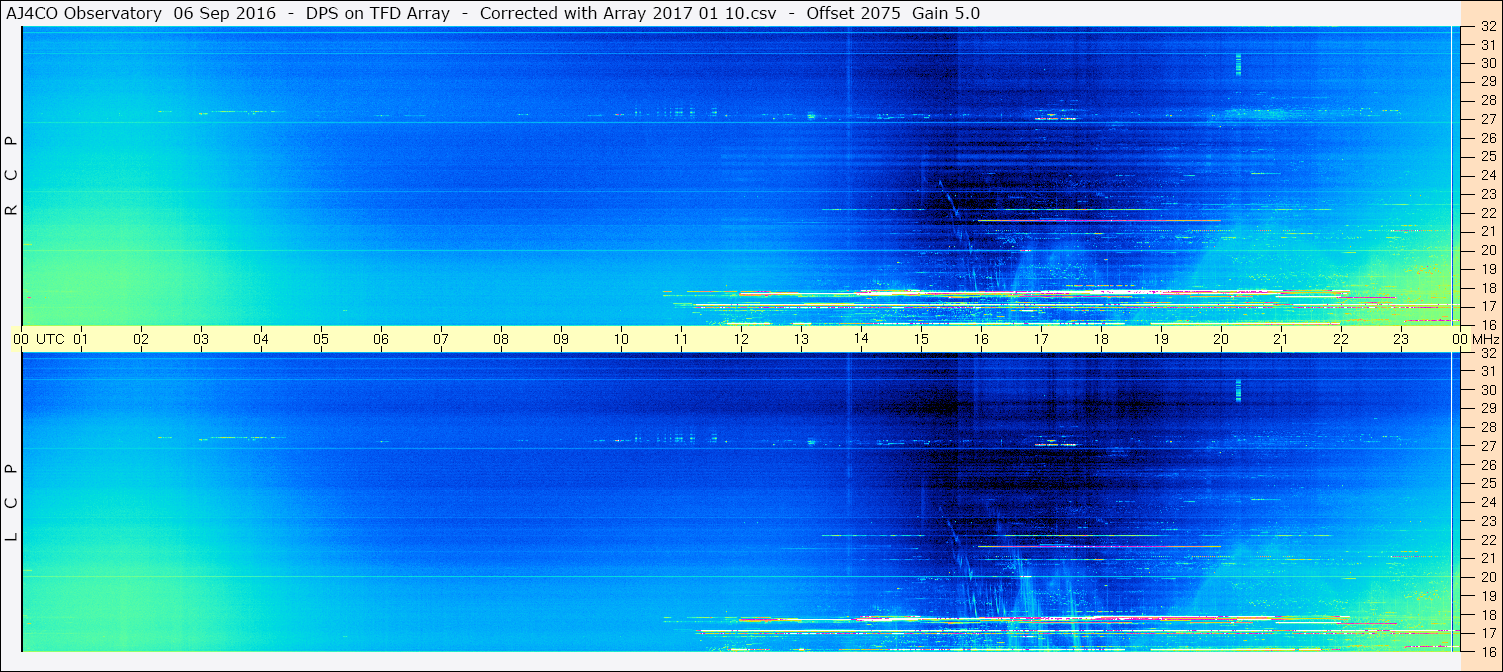This screenshot has height=672, width=1503.
Task: Click the "UTC" label on time axis
Action: tap(50, 339)
